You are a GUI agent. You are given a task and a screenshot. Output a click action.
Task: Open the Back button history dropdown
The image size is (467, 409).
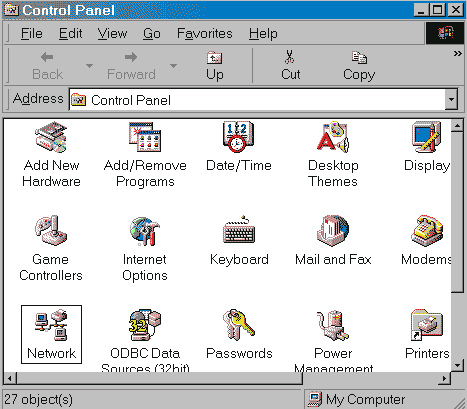pyautogui.click(x=89, y=66)
